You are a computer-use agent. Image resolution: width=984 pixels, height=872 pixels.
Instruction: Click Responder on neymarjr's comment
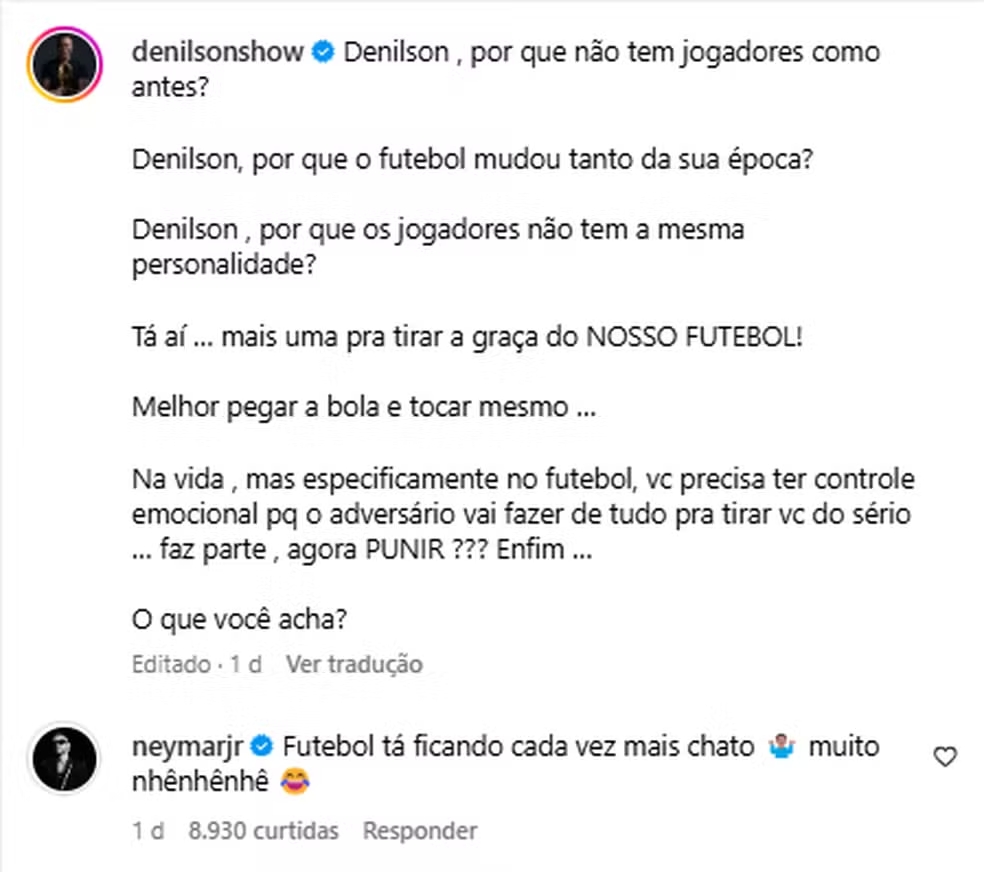pyautogui.click(x=420, y=831)
